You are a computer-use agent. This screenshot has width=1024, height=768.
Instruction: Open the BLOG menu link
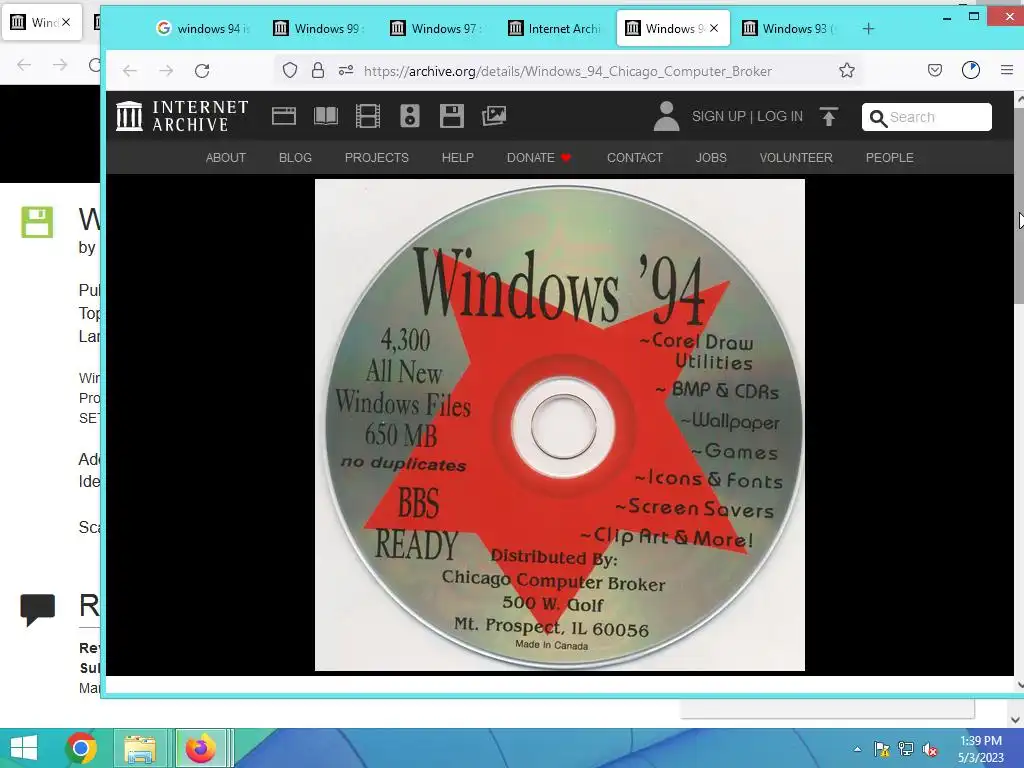pos(295,157)
